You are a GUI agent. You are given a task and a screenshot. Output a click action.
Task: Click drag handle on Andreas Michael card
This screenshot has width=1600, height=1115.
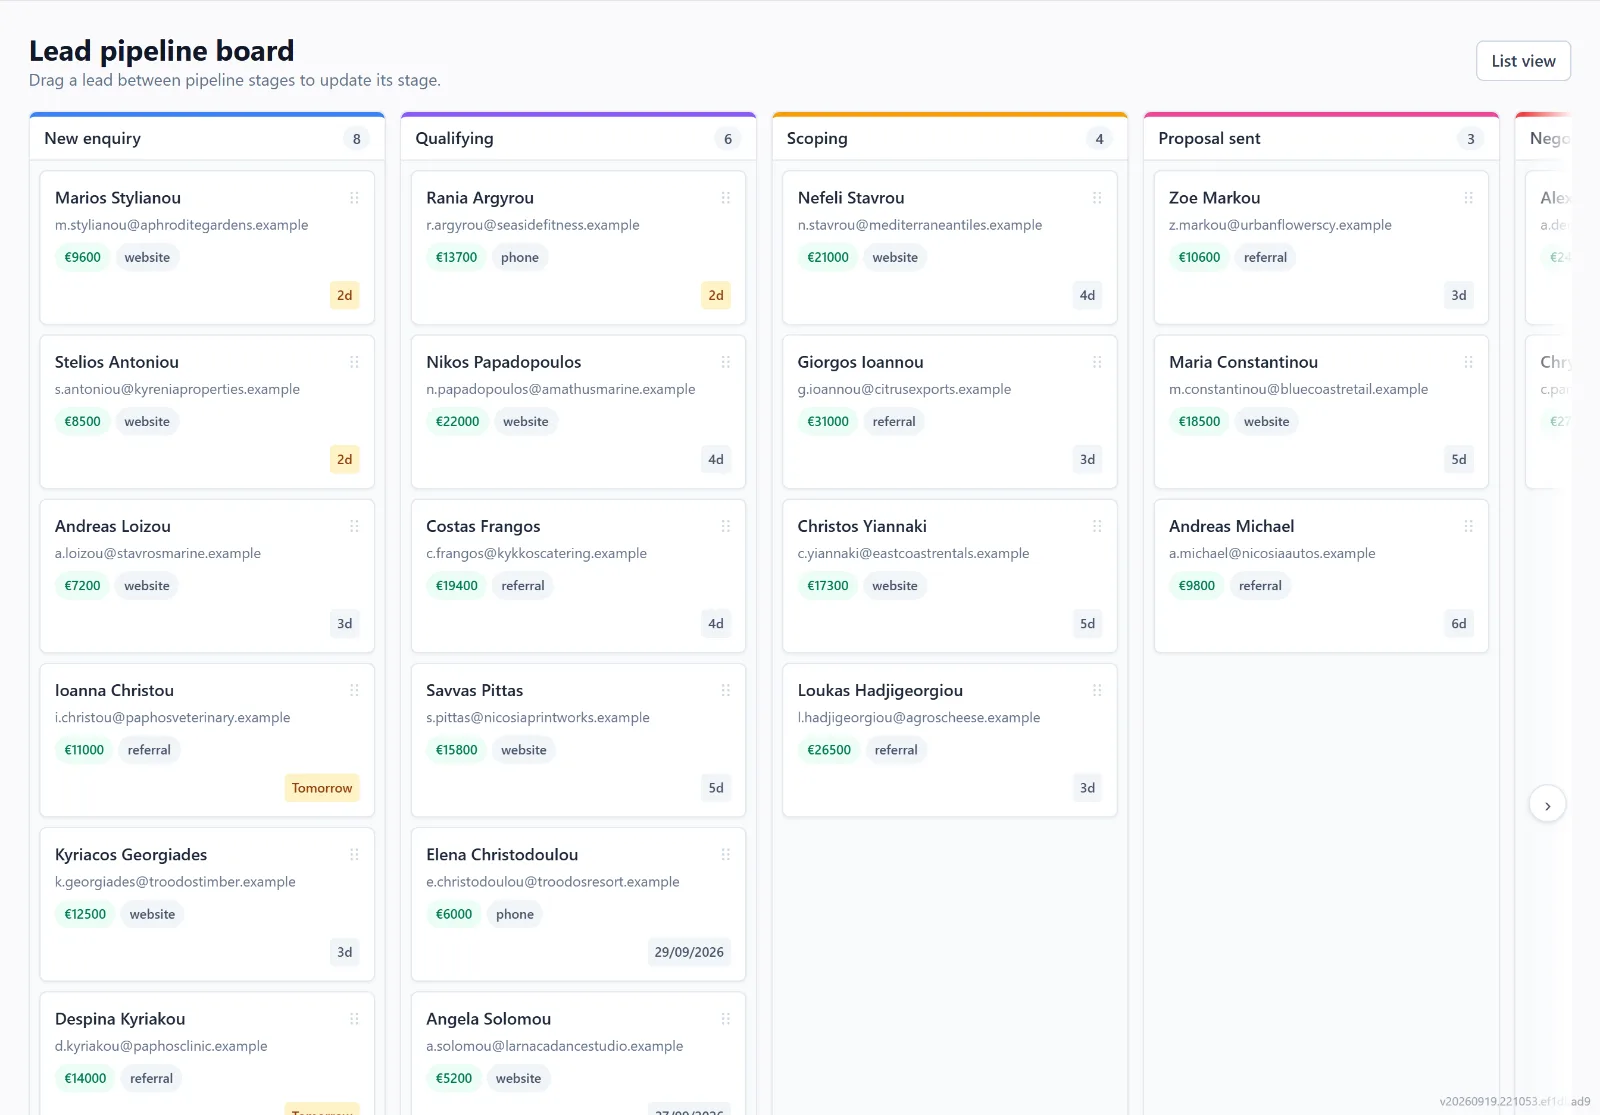[1468, 526]
